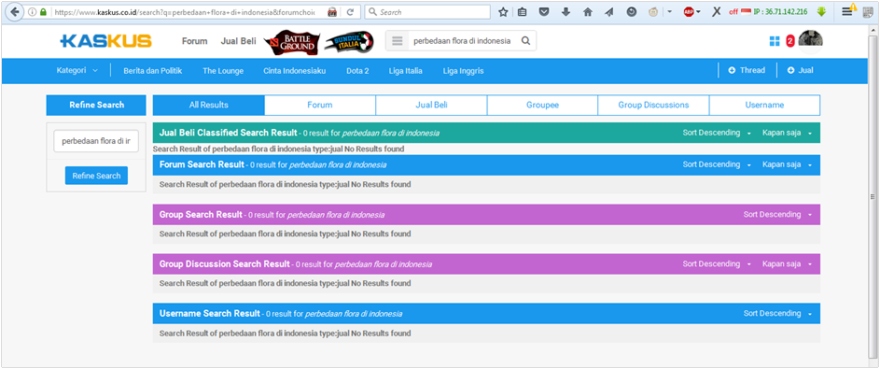Expand the Kategori dropdown
This screenshot has width=880, height=369.
[x=77, y=71]
